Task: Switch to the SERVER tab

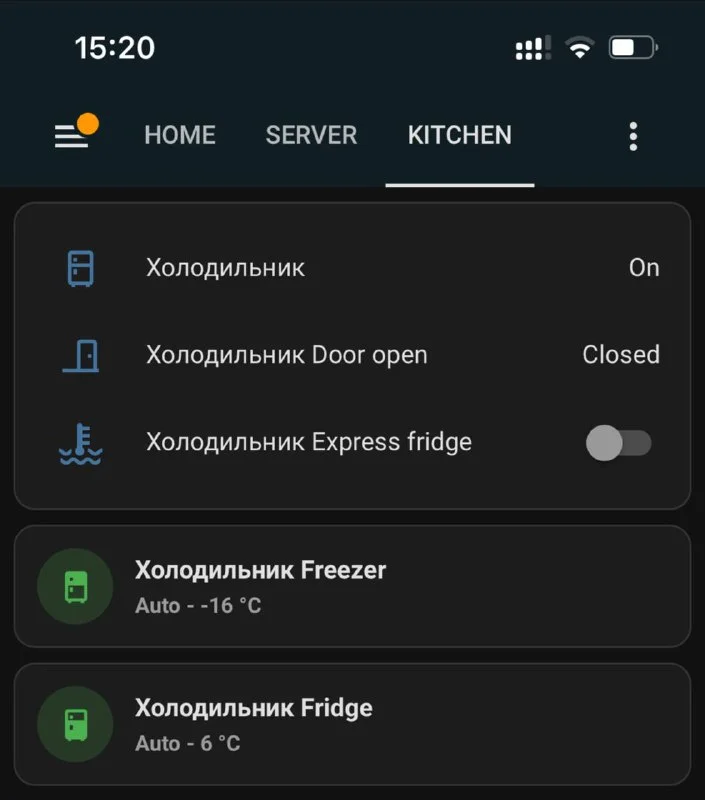Action: coord(311,135)
